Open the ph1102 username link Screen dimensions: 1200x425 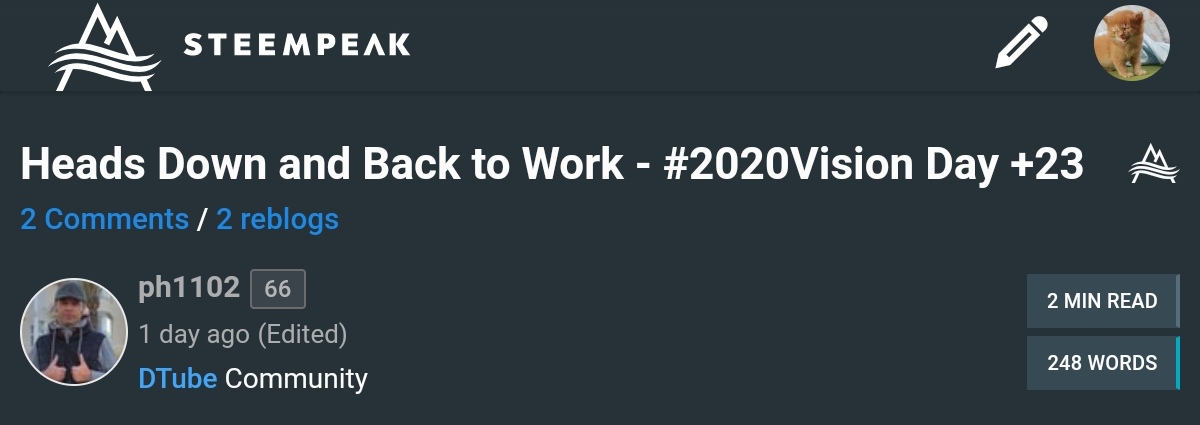189,288
